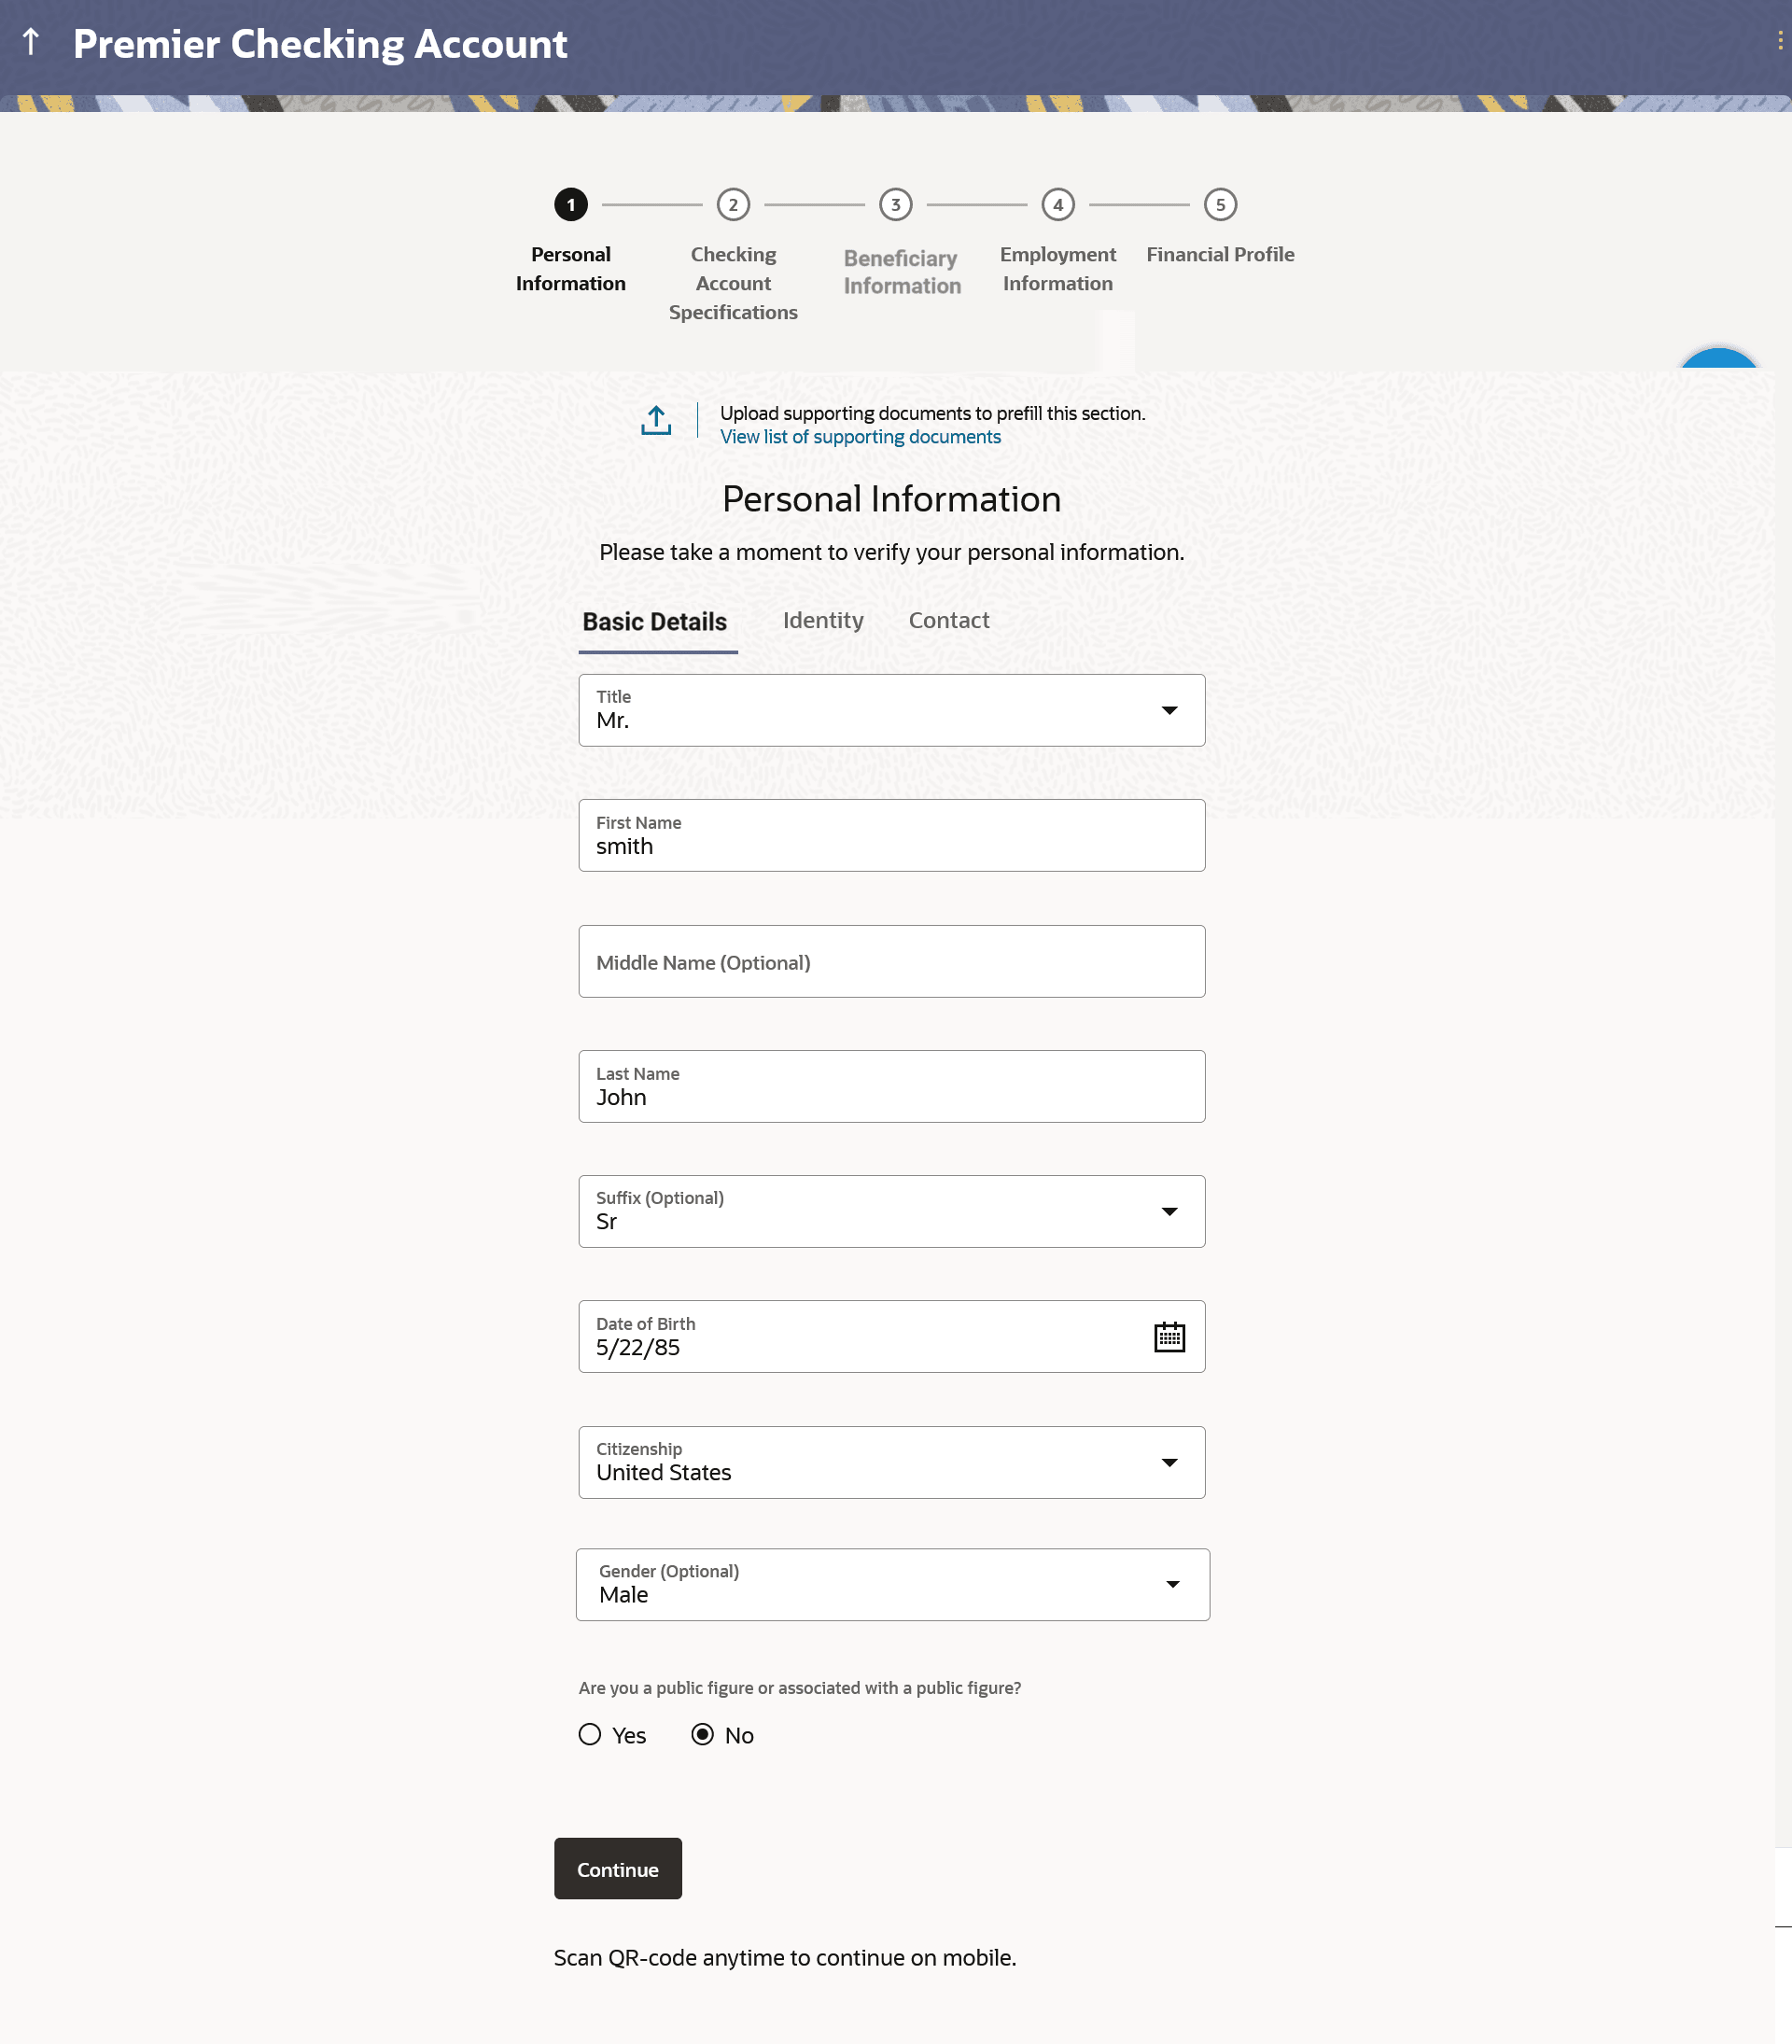1792x2044 pixels.
Task: Switch to the Identity tab
Action: pos(822,620)
